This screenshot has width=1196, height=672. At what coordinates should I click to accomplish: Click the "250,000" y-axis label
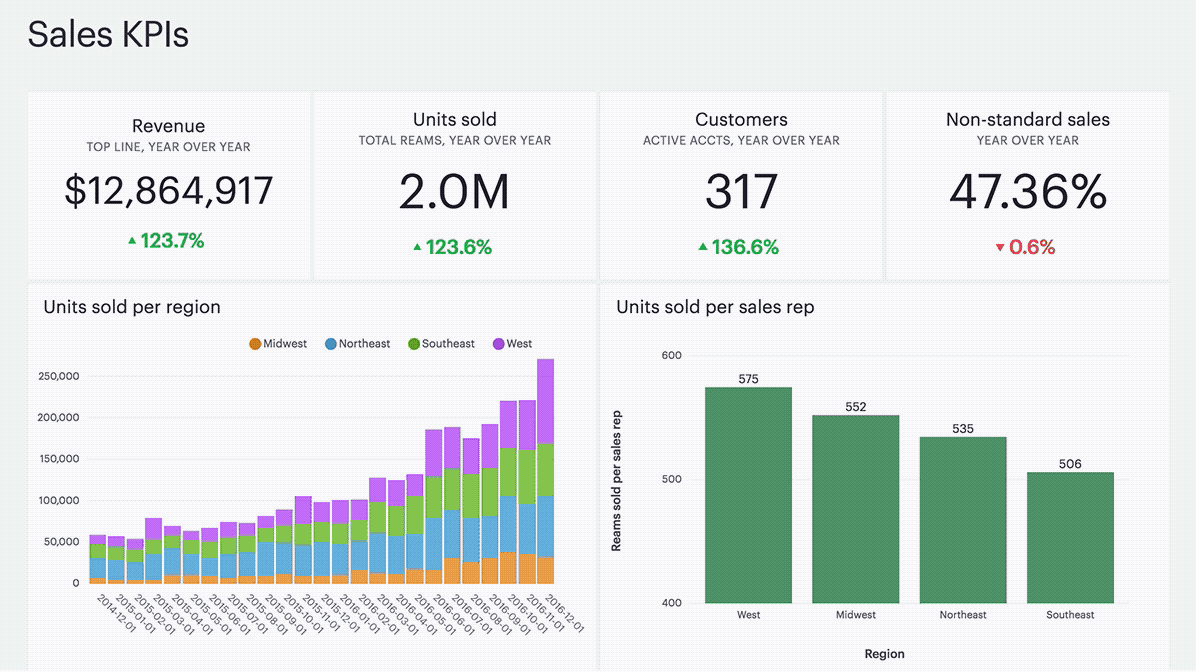coord(59,376)
